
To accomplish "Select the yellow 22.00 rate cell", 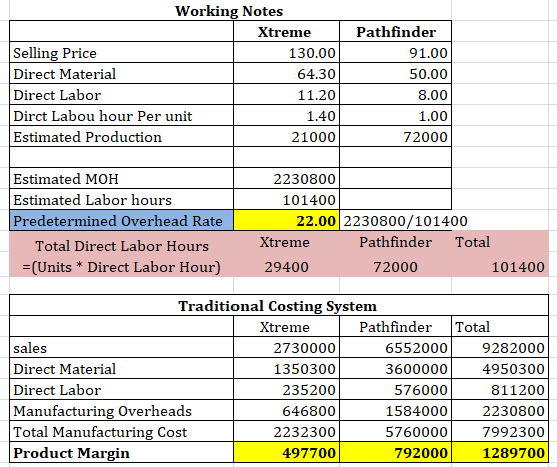I will 286,221.
